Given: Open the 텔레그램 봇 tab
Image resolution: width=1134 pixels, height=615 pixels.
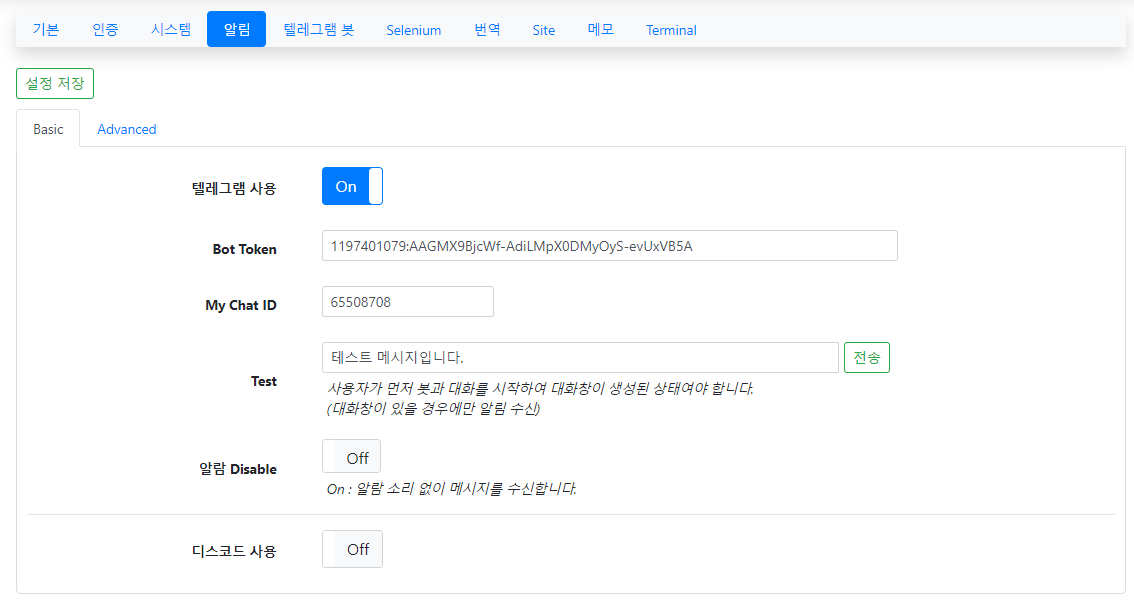Looking at the screenshot, I should point(318,30).
